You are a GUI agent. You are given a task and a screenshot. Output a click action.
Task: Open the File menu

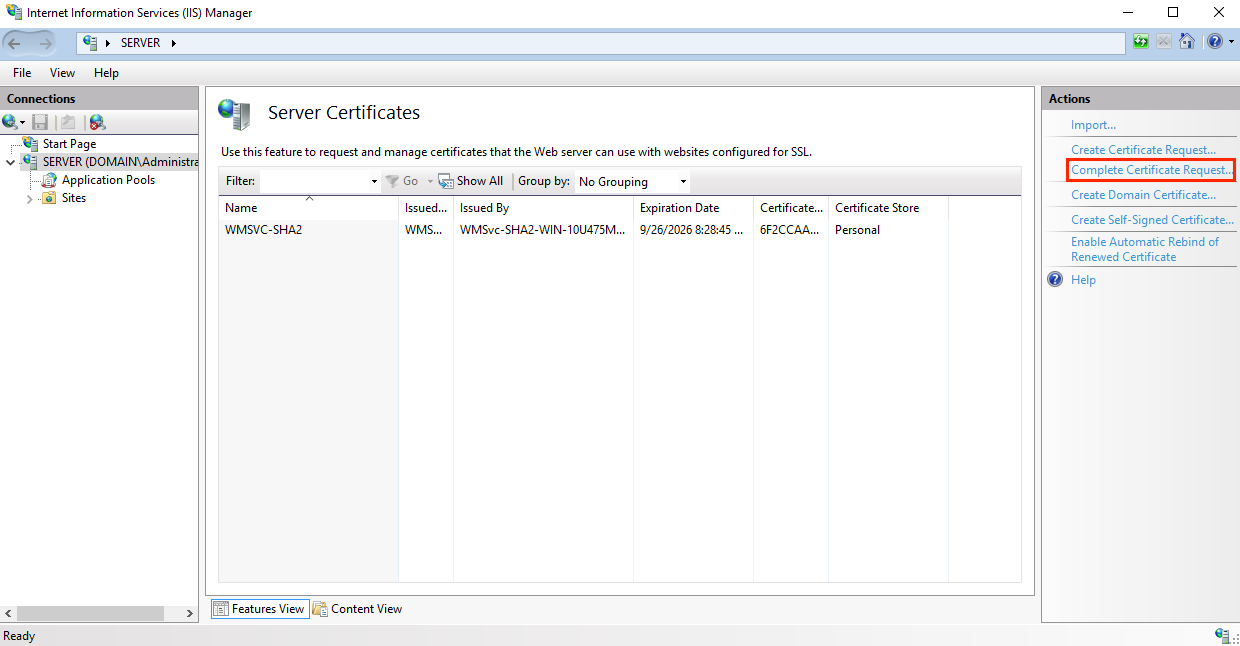[x=21, y=72]
